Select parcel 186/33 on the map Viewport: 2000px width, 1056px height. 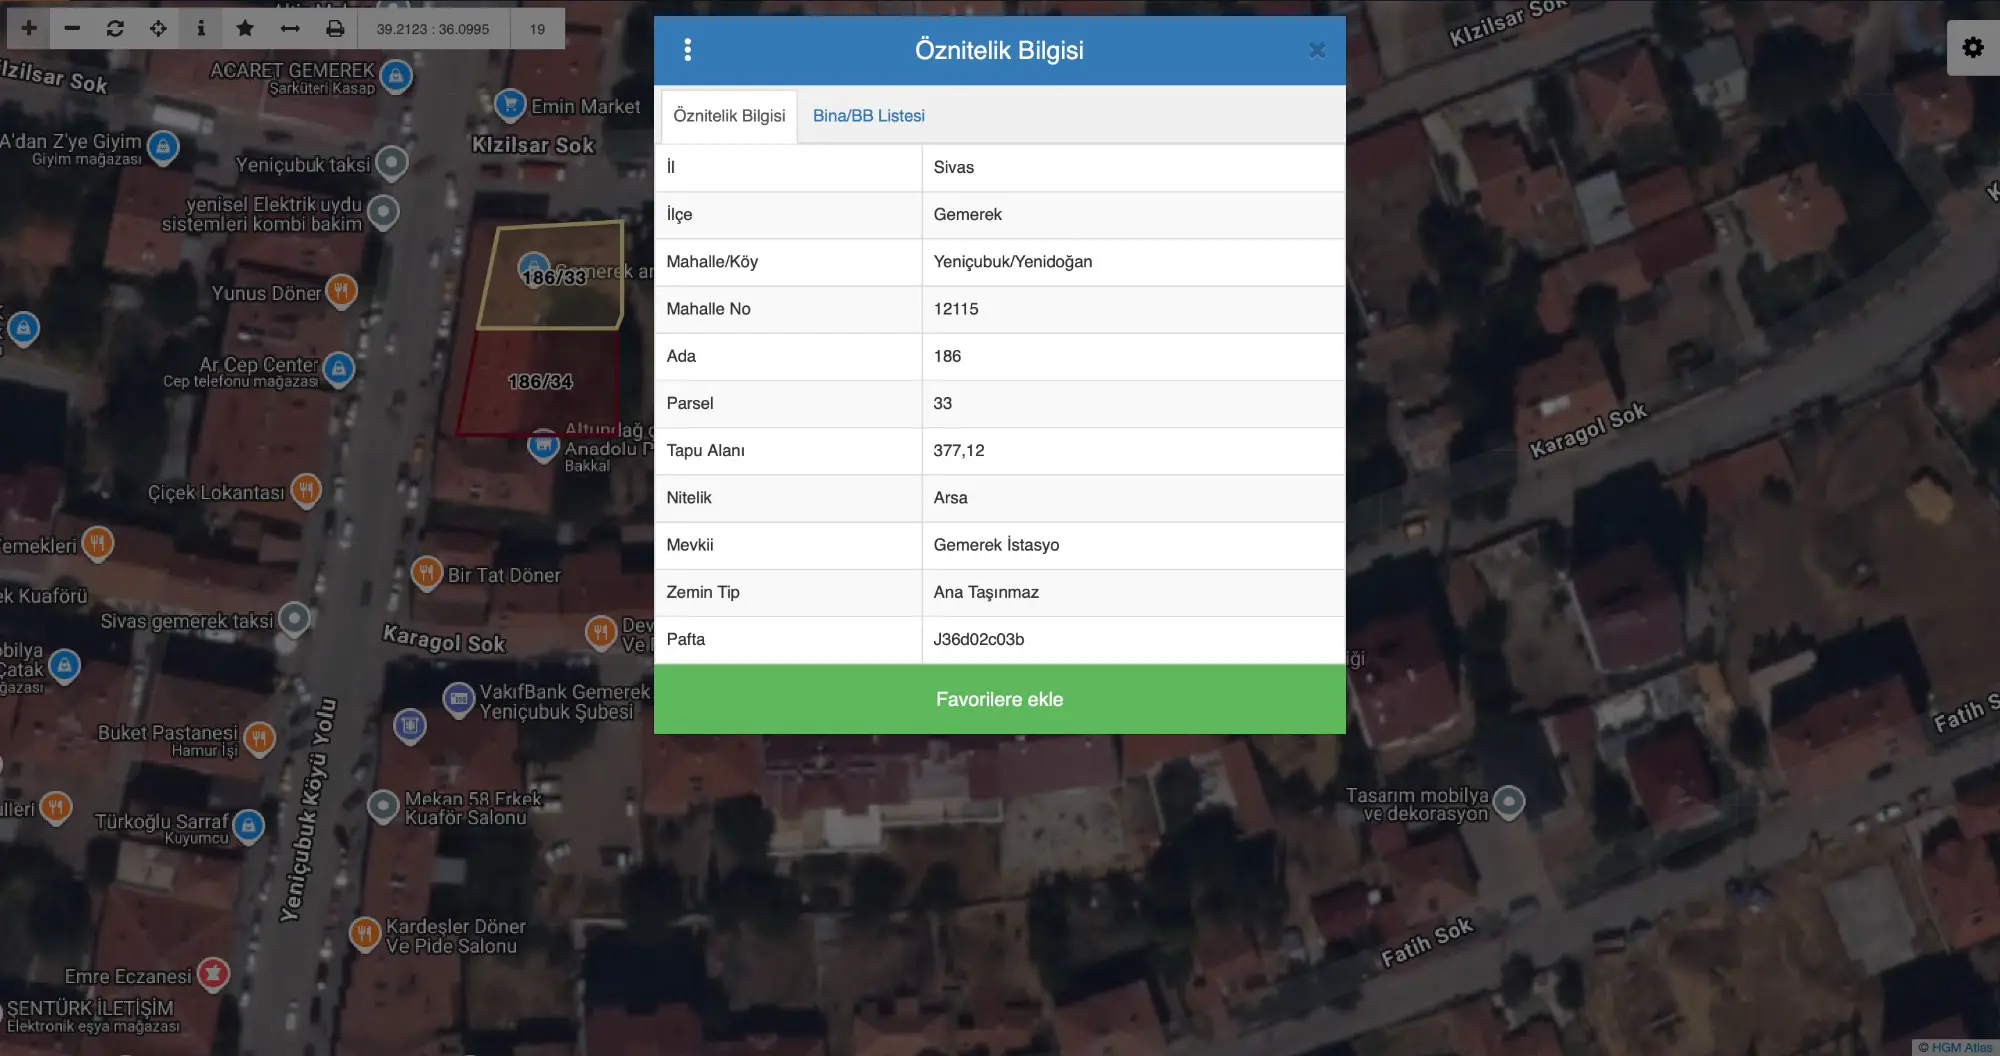coord(553,277)
